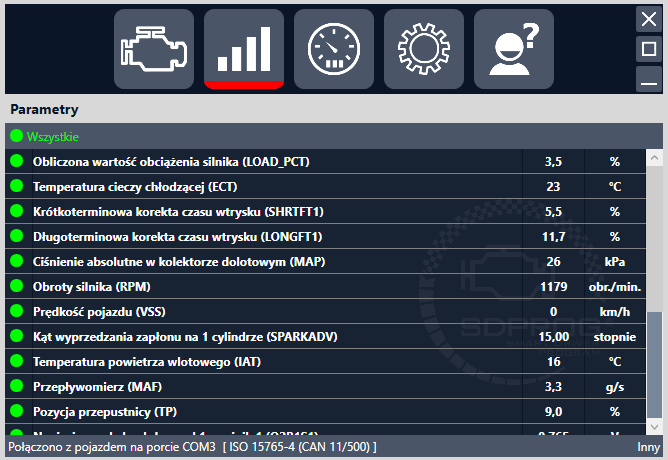This screenshot has width=668, height=460.
Task: Toggle the green Wszystkie indicator
Action: click(x=16, y=136)
